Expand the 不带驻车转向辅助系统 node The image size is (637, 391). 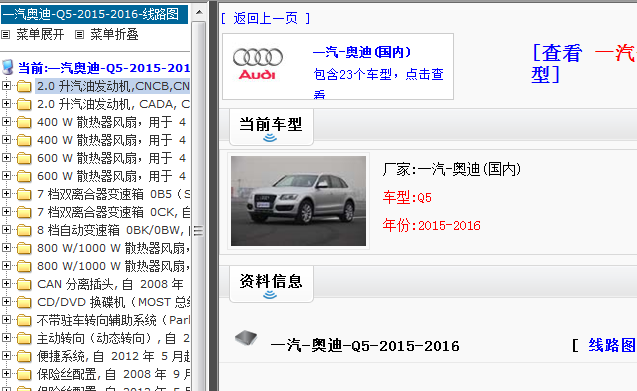point(6,319)
